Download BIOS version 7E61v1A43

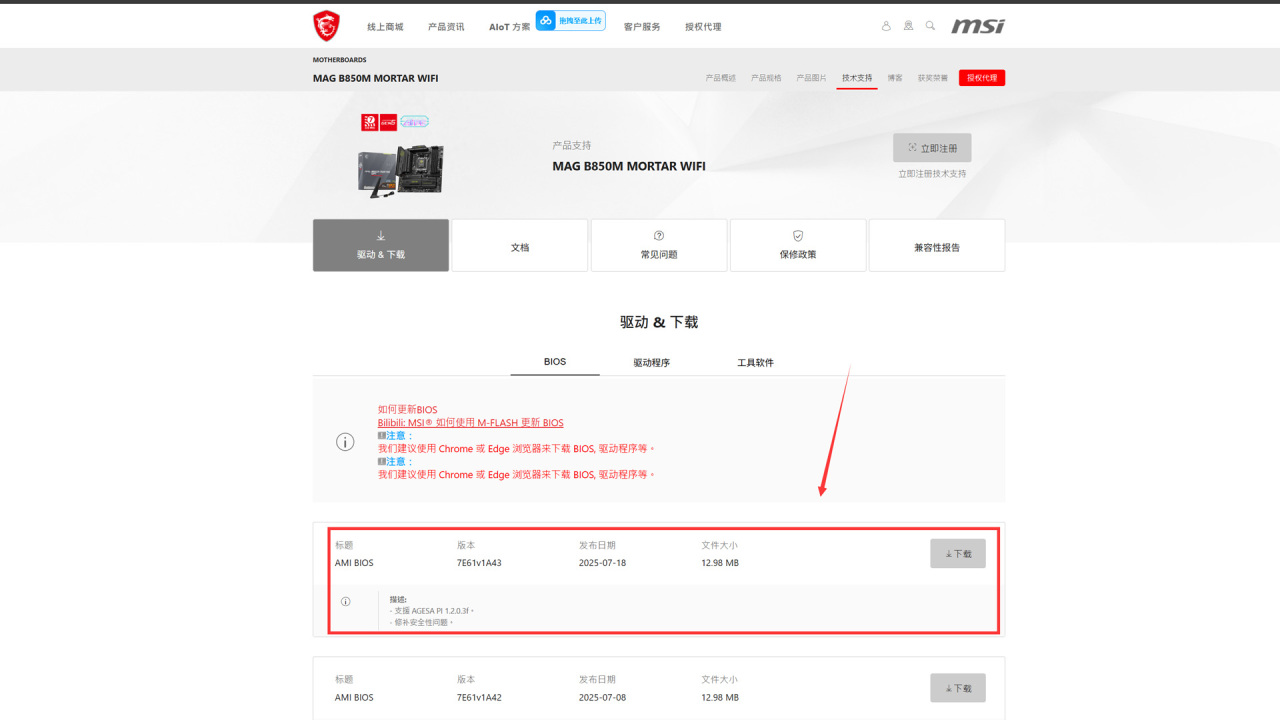958,553
